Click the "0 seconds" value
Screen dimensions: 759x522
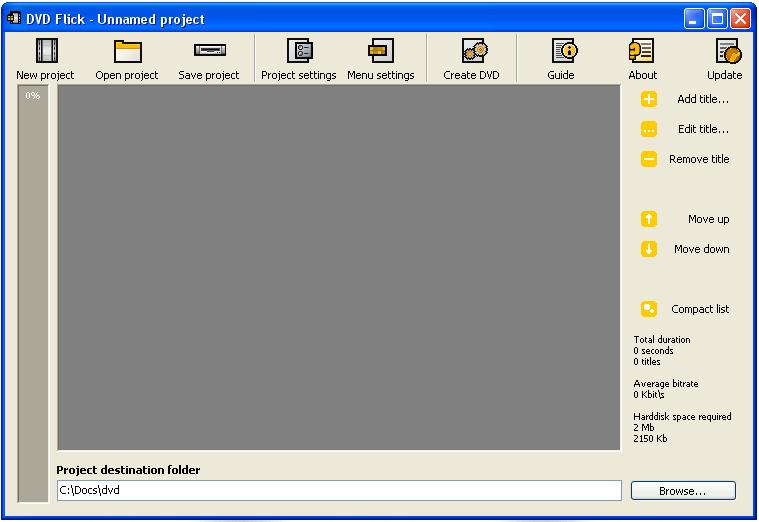(x=653, y=351)
